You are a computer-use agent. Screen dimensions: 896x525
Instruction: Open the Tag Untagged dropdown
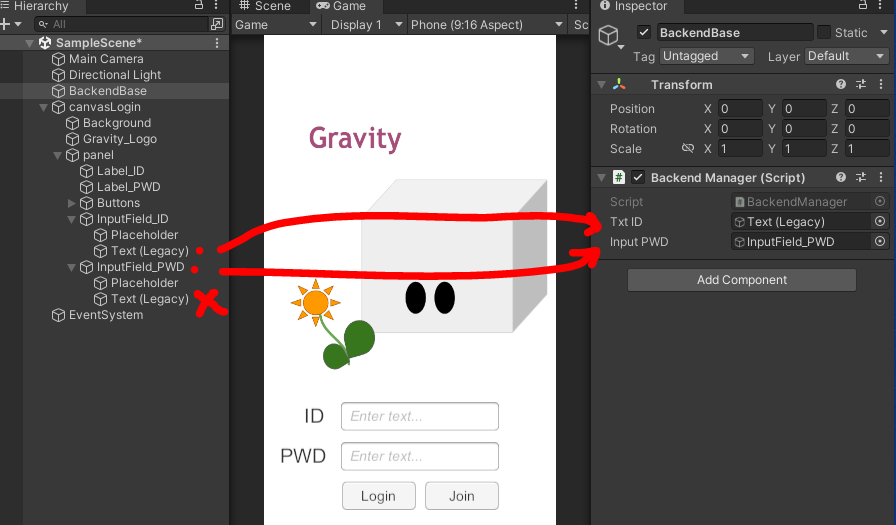tap(706, 56)
